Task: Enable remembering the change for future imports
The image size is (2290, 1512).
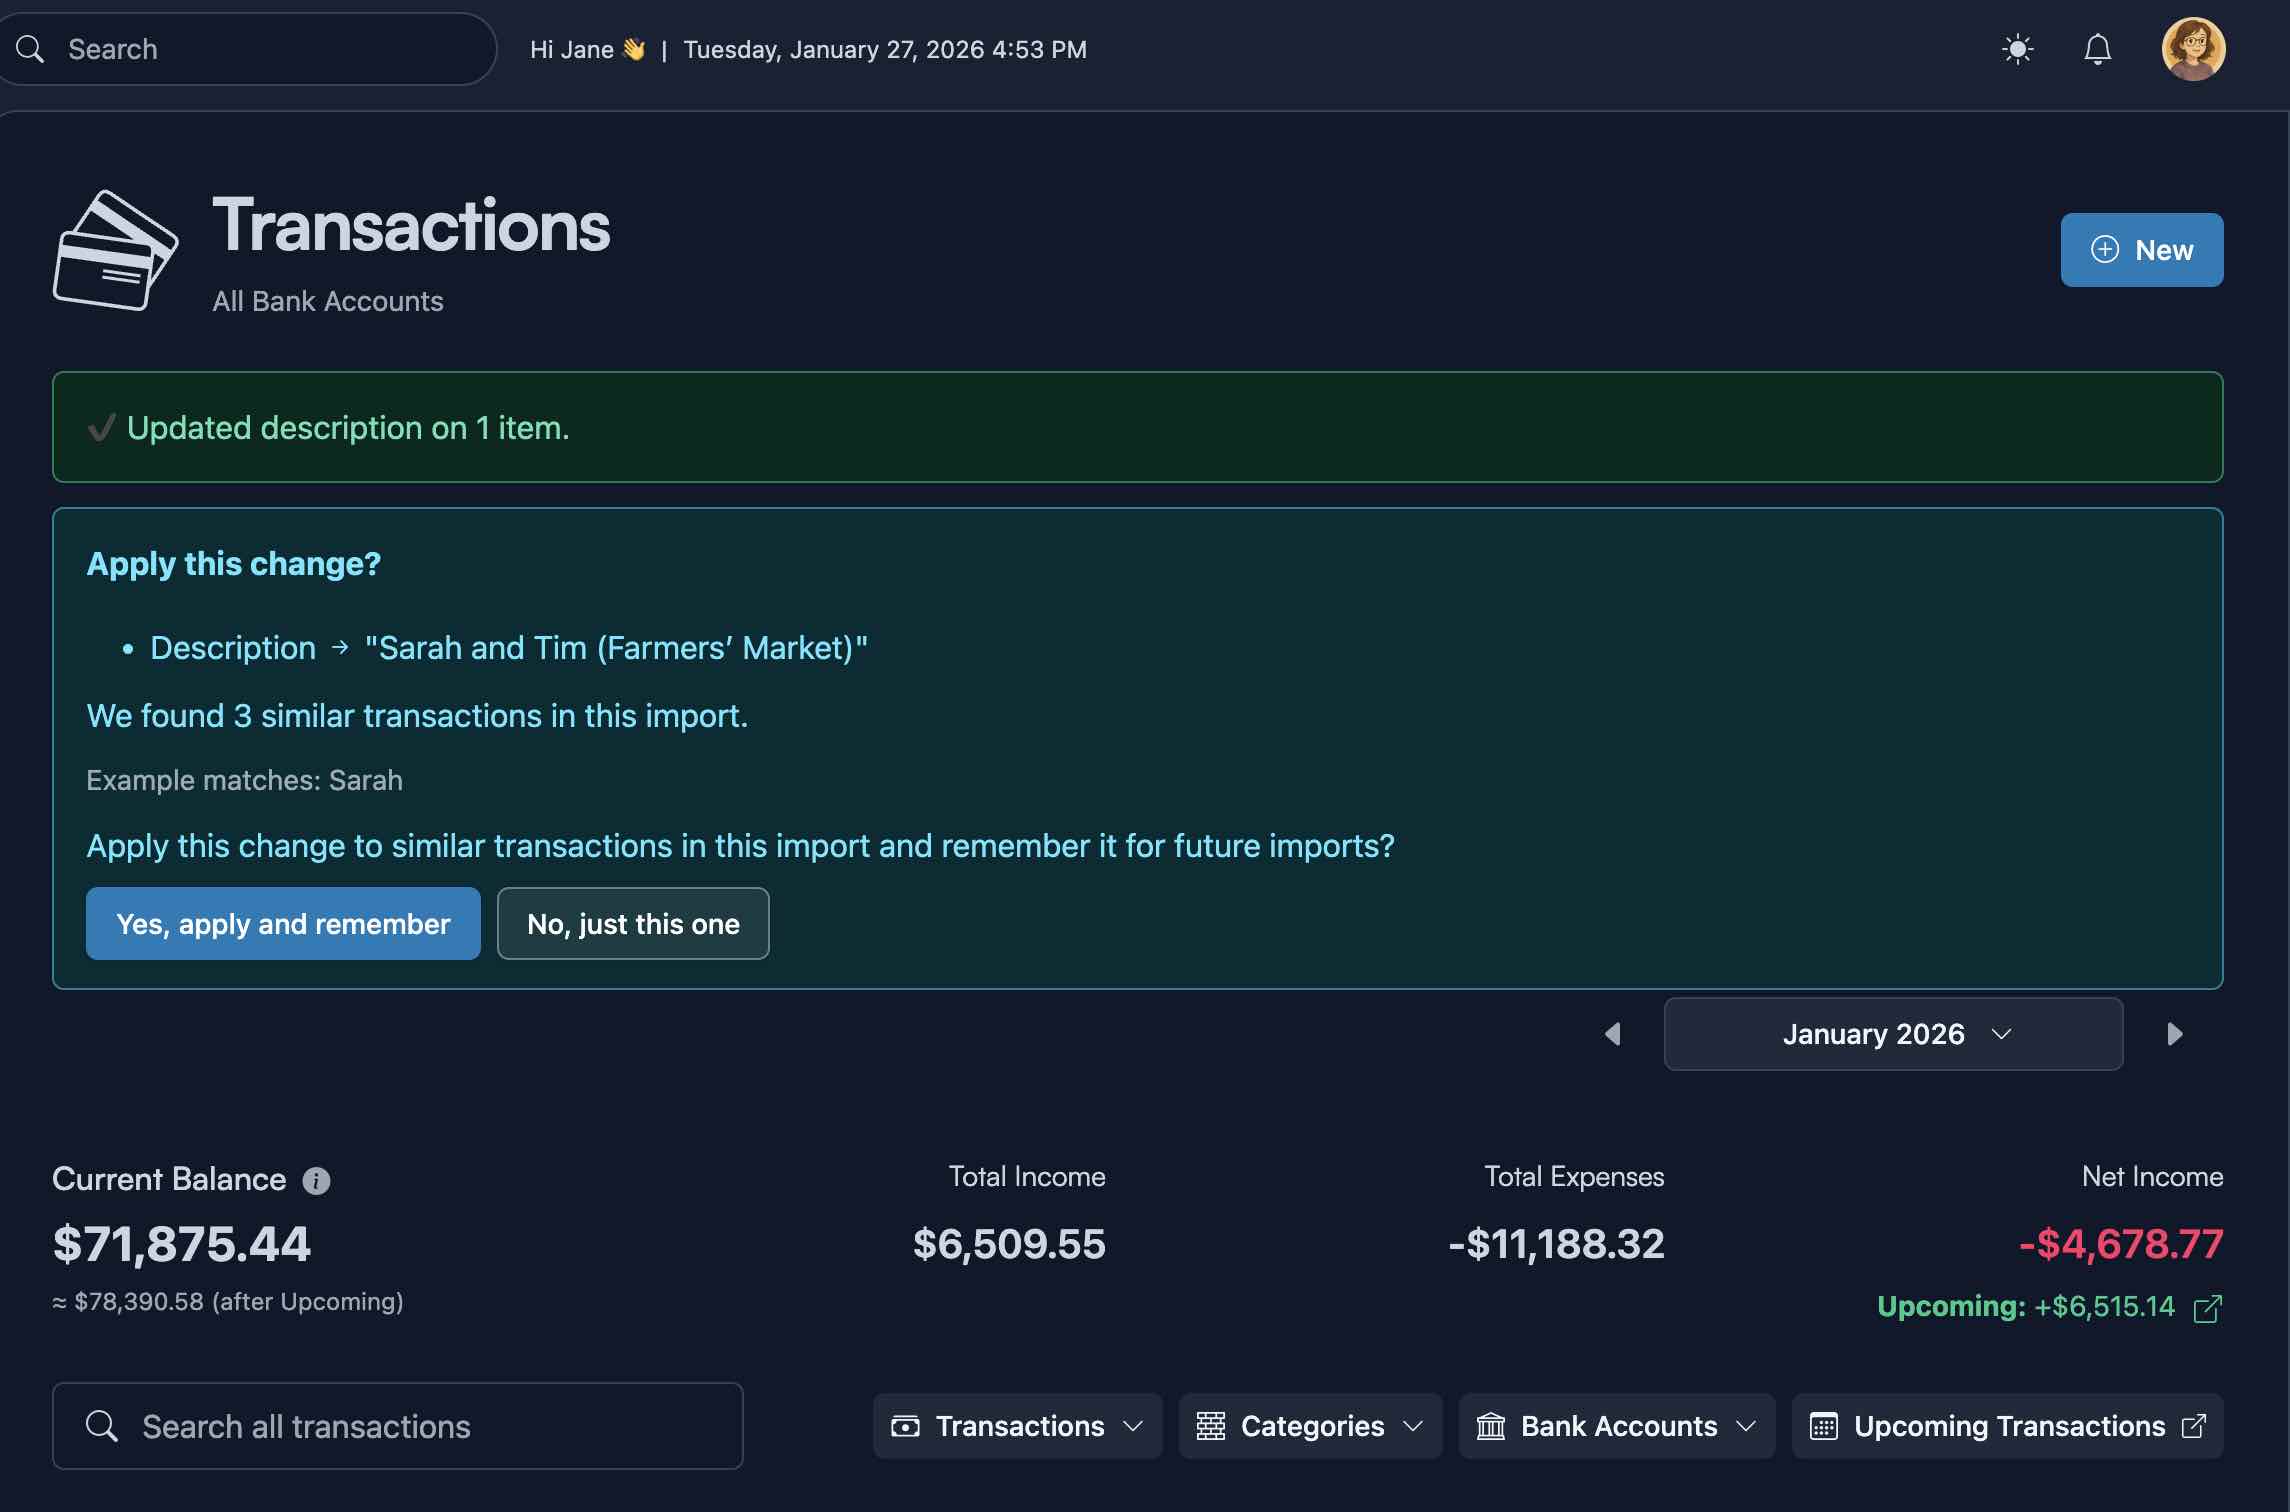Action: tap(283, 923)
